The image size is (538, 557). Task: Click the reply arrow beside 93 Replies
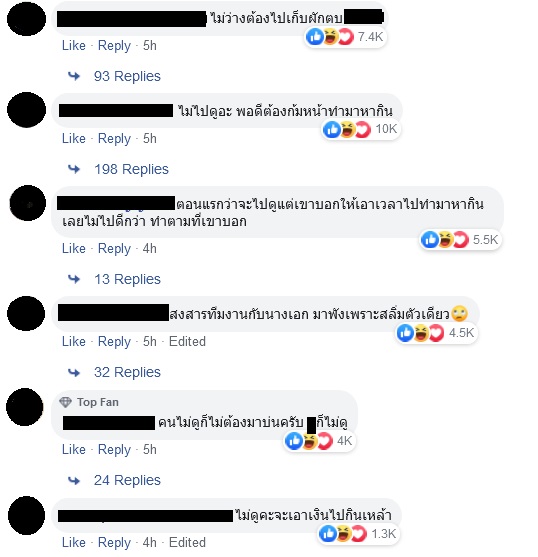pyautogui.click(x=74, y=76)
